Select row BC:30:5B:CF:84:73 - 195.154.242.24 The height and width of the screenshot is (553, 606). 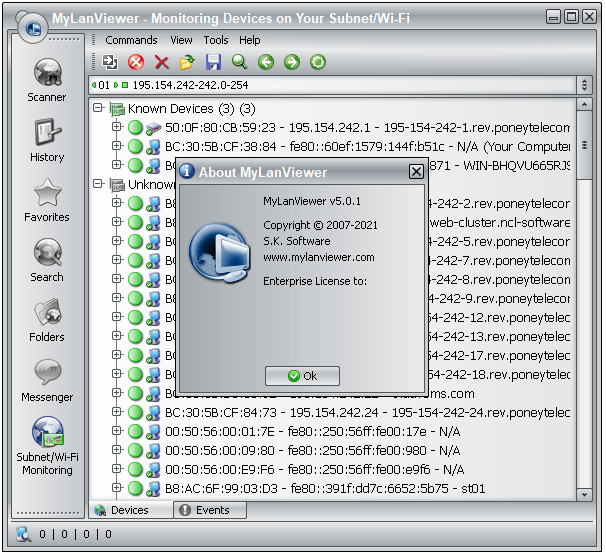(x=367, y=413)
